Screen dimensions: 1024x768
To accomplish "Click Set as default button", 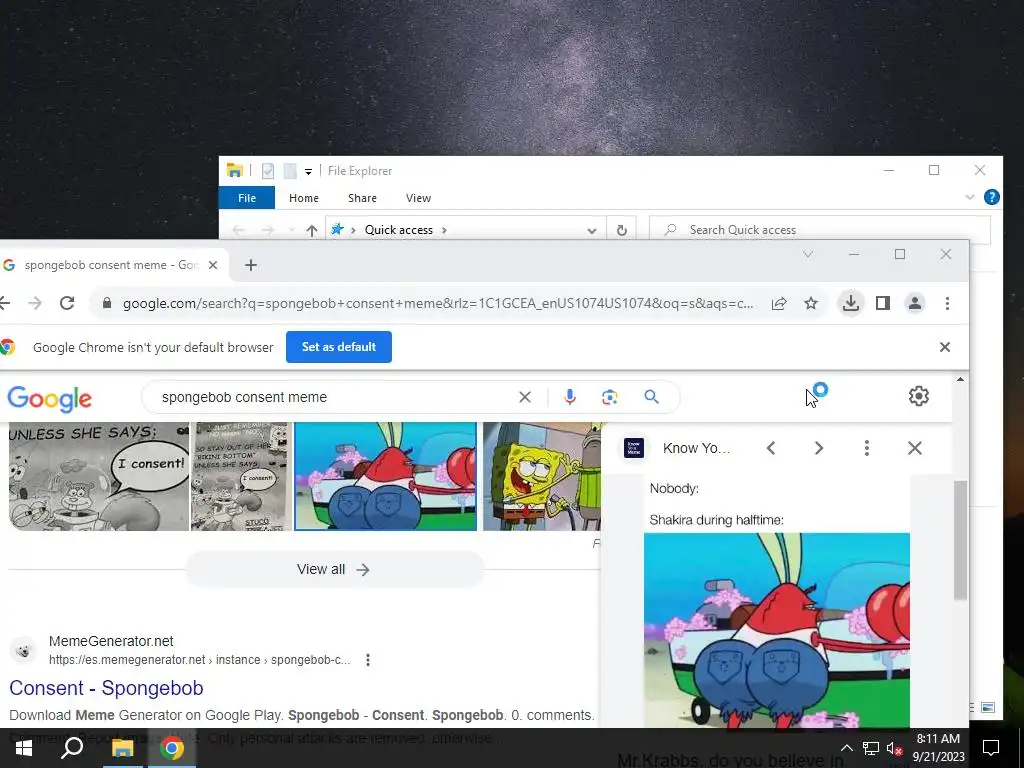I will [338, 347].
